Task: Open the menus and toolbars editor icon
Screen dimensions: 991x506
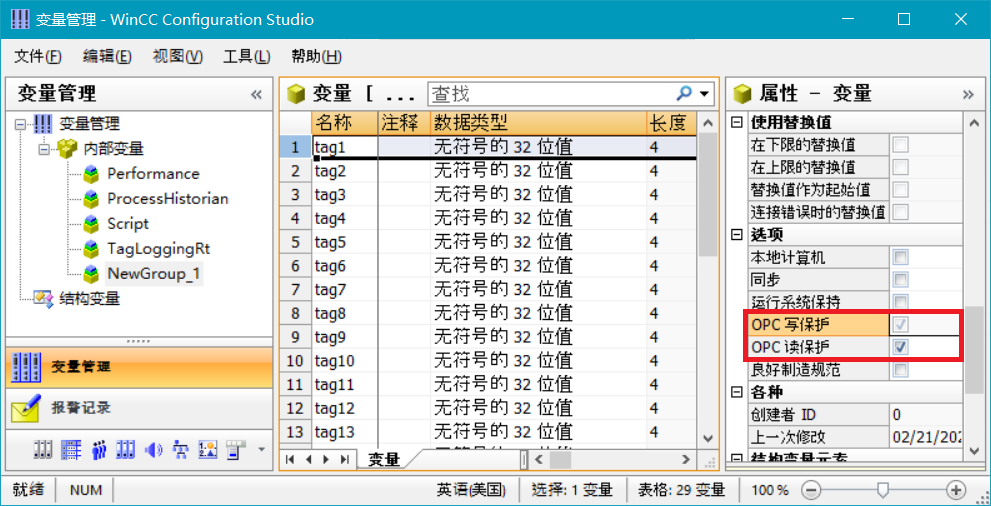Action: click(x=234, y=450)
